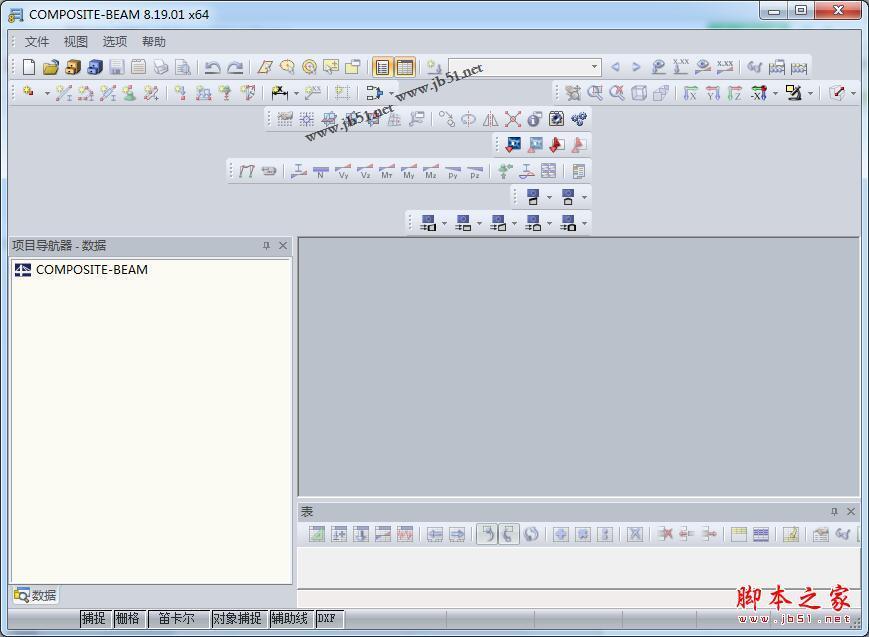Minimize the COMPOSITE-BEAM window
The image size is (869, 637).
(775, 11)
